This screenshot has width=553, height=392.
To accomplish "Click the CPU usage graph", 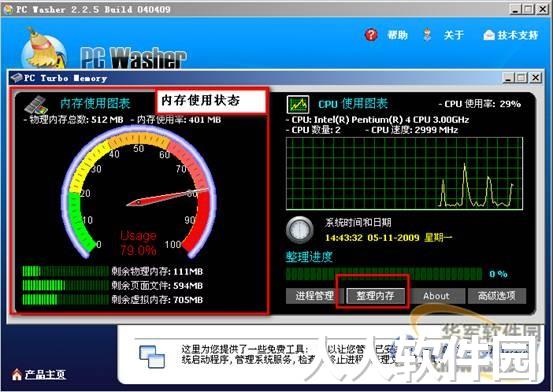I will [404, 174].
